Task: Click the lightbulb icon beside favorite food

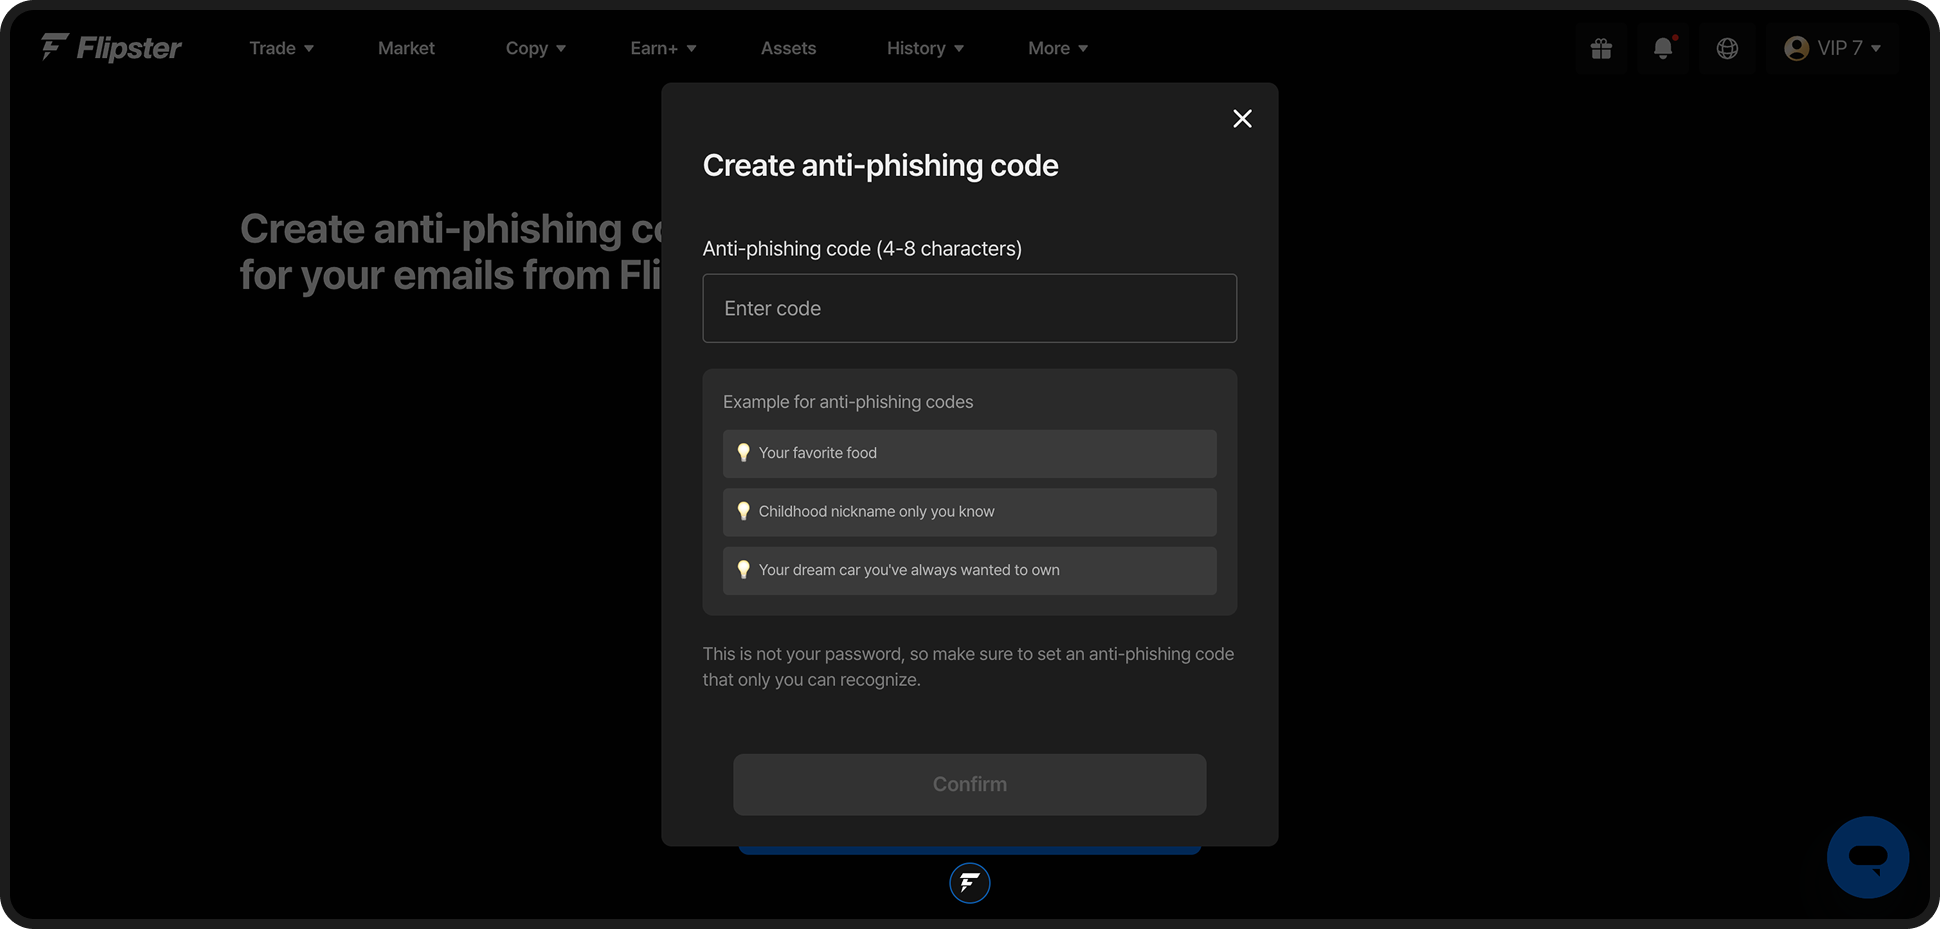Action: pos(743,452)
